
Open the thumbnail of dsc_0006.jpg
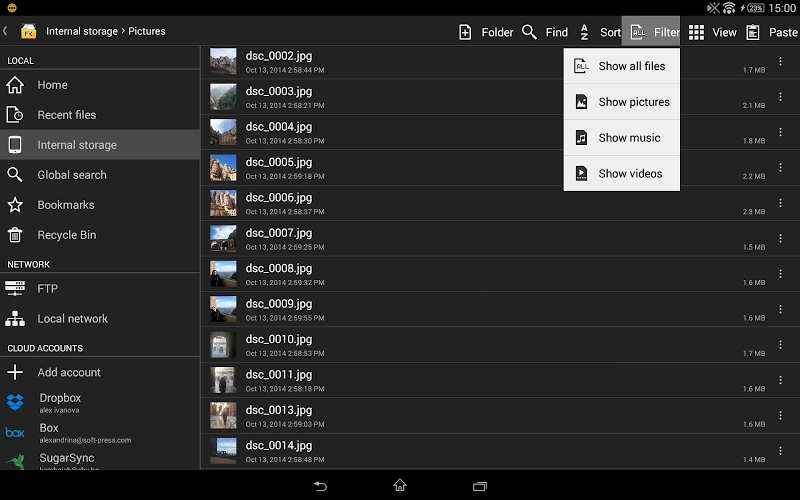[x=223, y=203]
